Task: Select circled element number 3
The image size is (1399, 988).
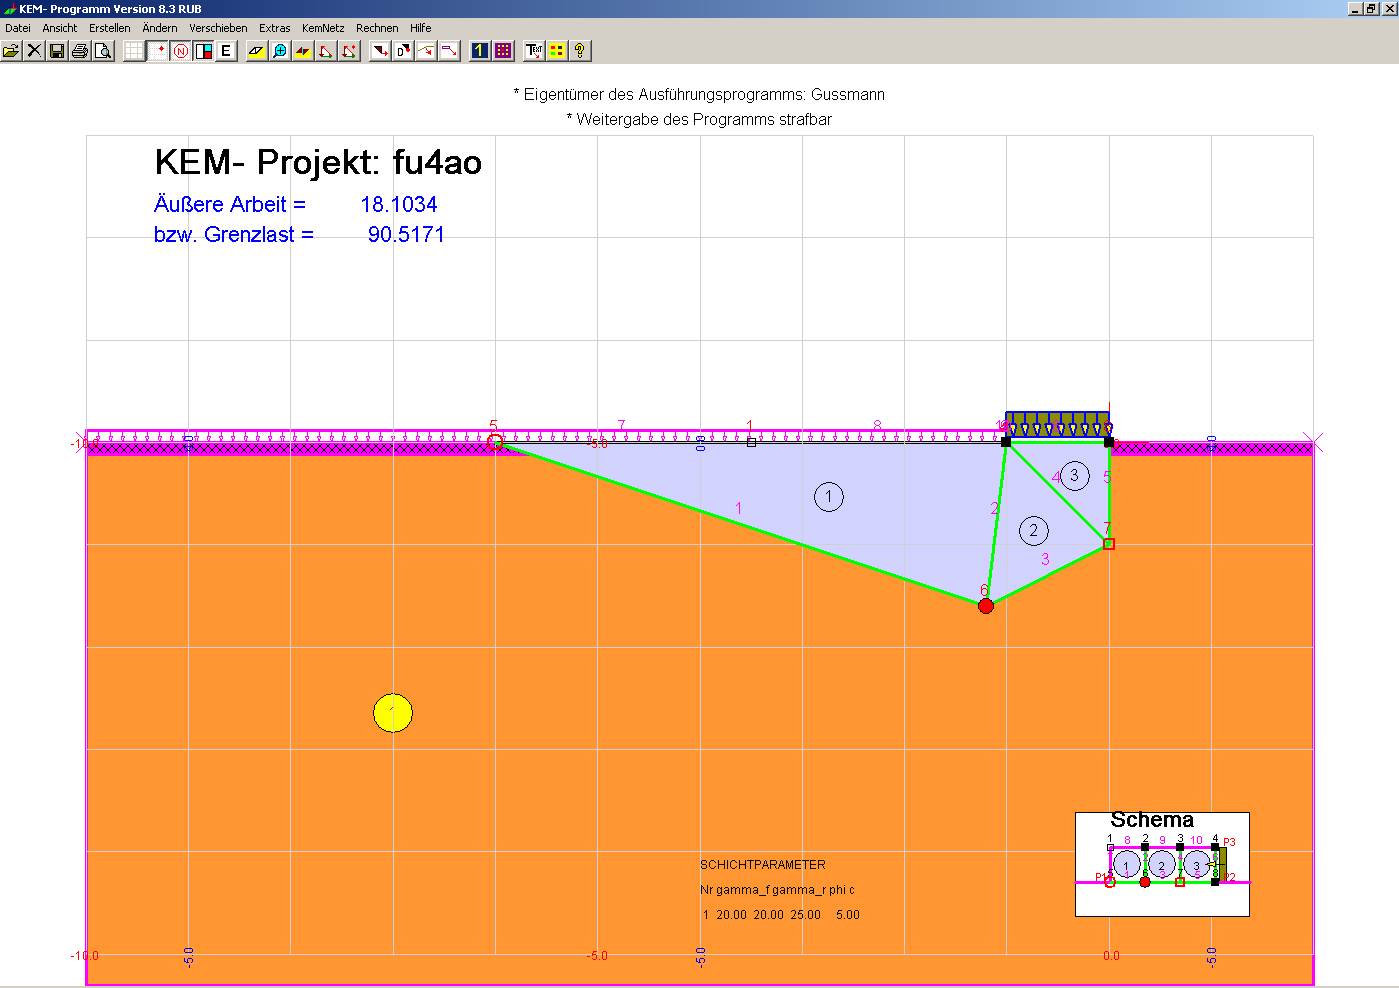Action: pos(1075,475)
